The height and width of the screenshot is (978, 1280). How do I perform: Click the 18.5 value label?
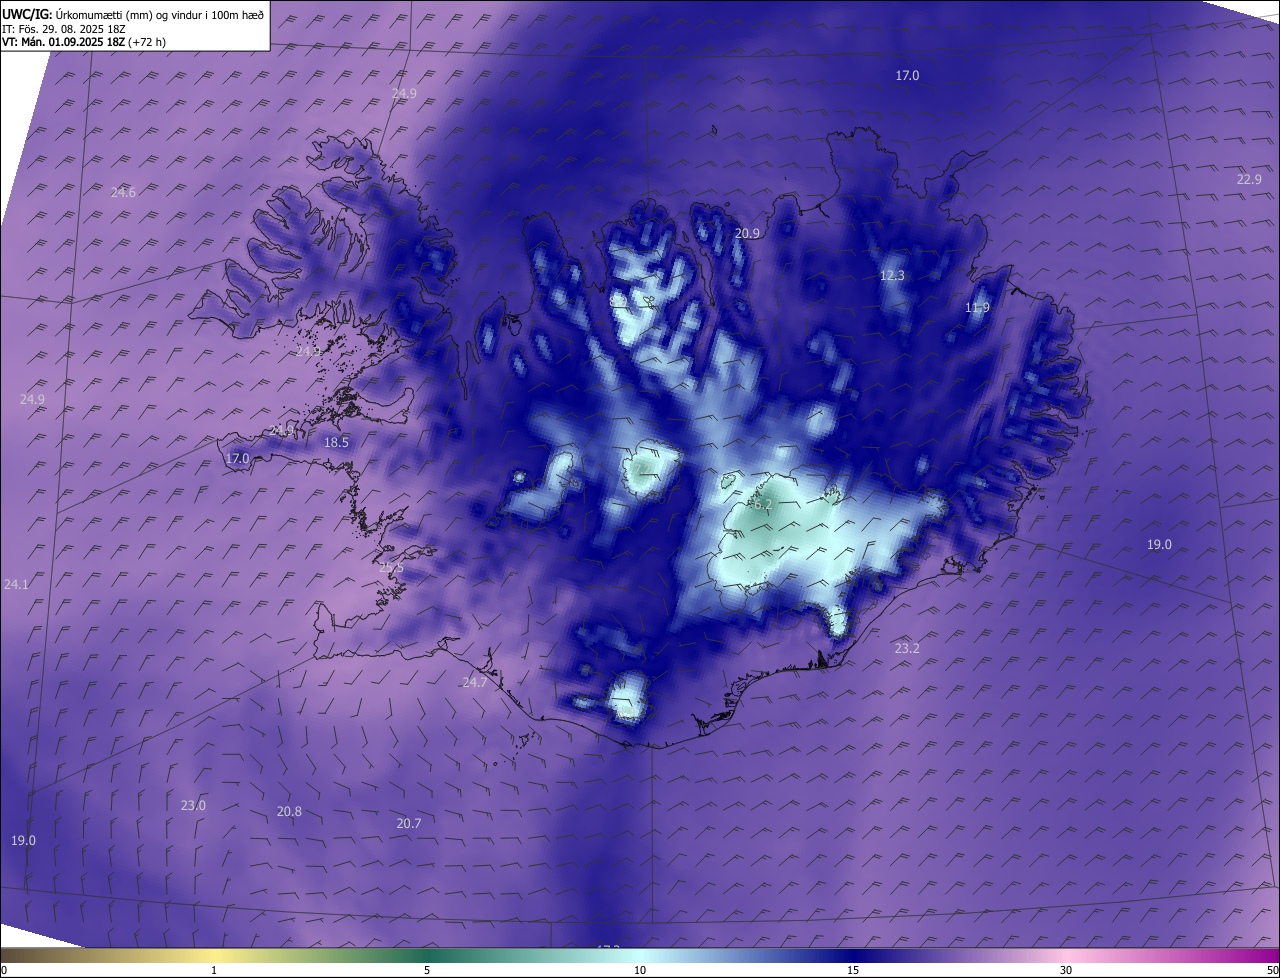click(336, 442)
